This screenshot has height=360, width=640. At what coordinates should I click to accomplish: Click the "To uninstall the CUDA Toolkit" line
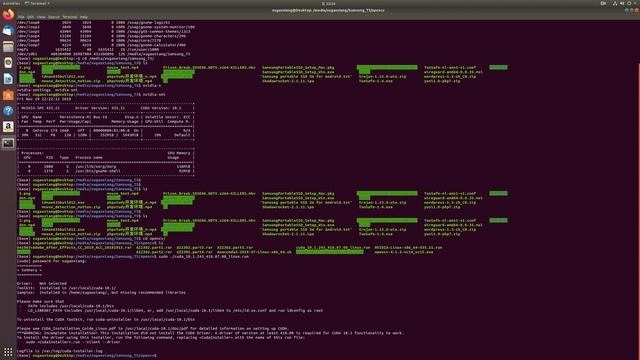pos(106,319)
